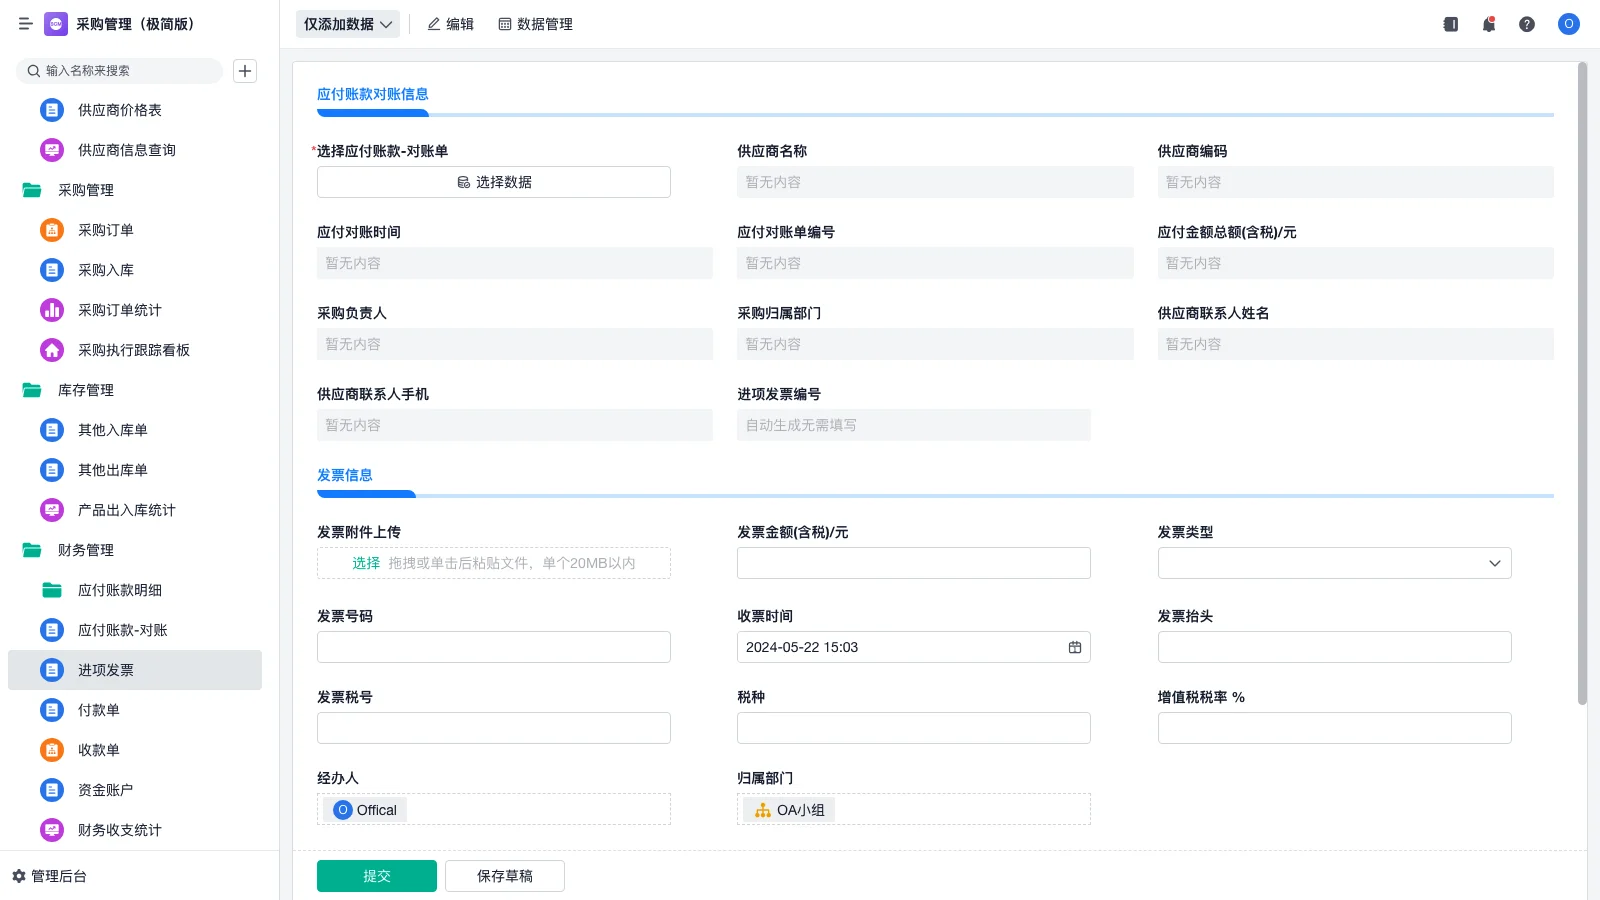Click the 产品出入库统计 report icon
The image size is (1600, 900).
point(52,510)
